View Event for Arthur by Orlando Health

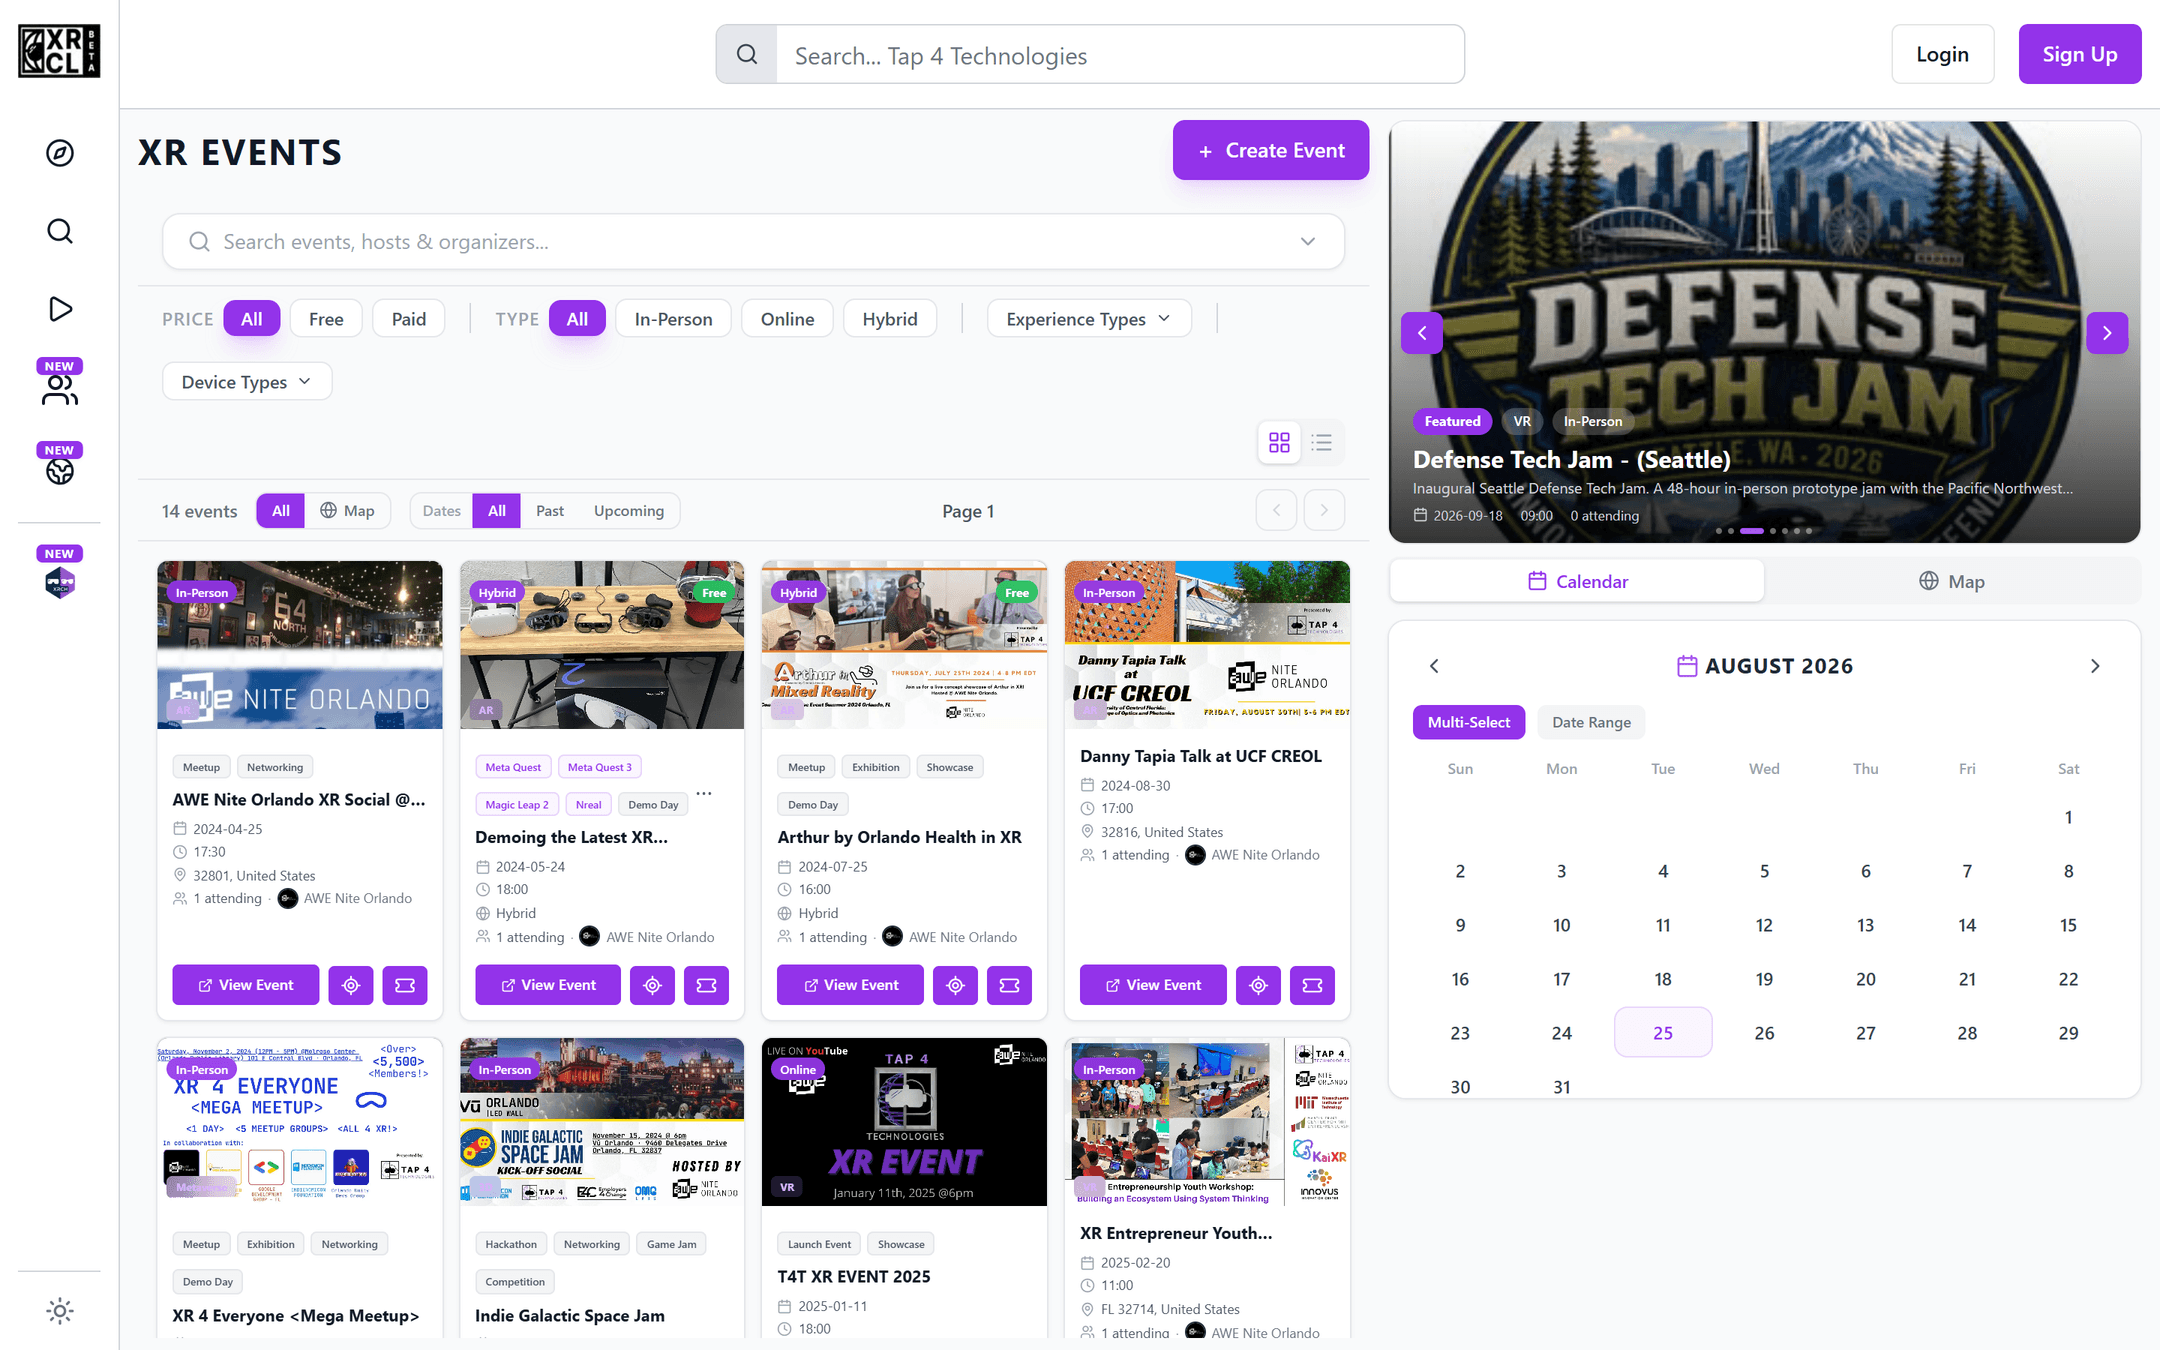tap(851, 985)
